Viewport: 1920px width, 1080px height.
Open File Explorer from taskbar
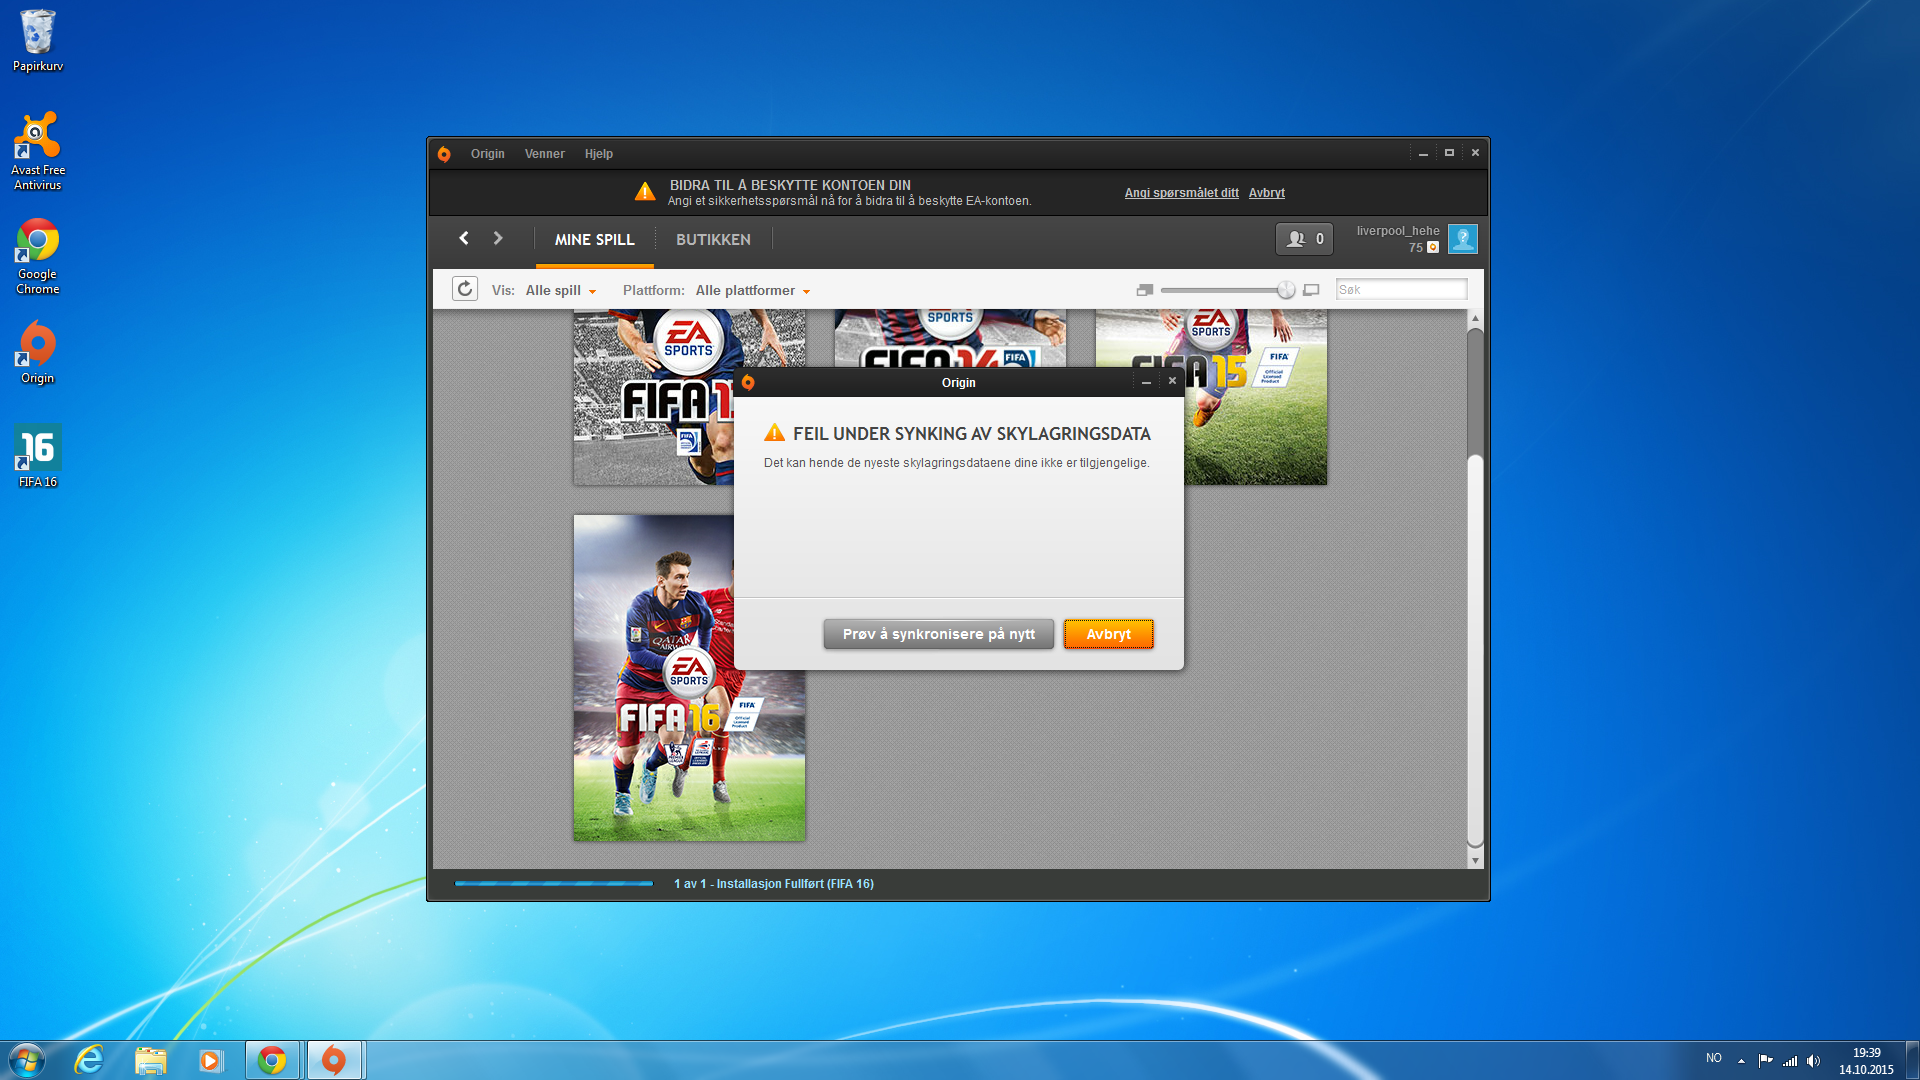point(150,1060)
